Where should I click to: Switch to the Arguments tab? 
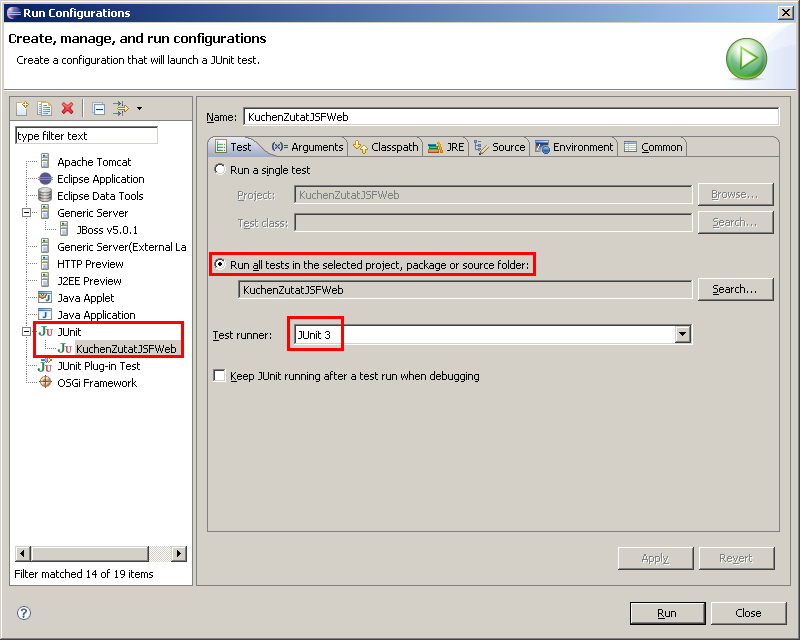point(308,147)
